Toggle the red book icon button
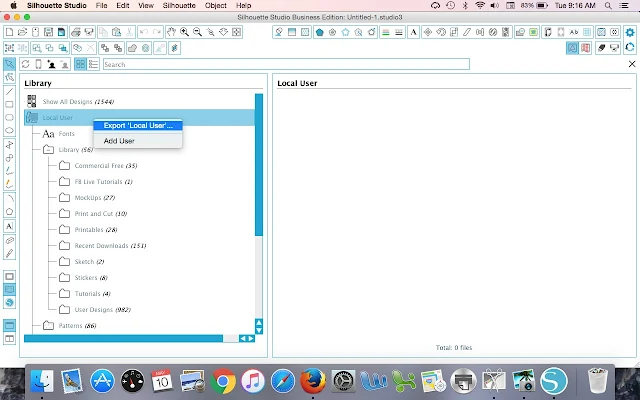Viewport: 640px width, 400px height. tap(585, 48)
